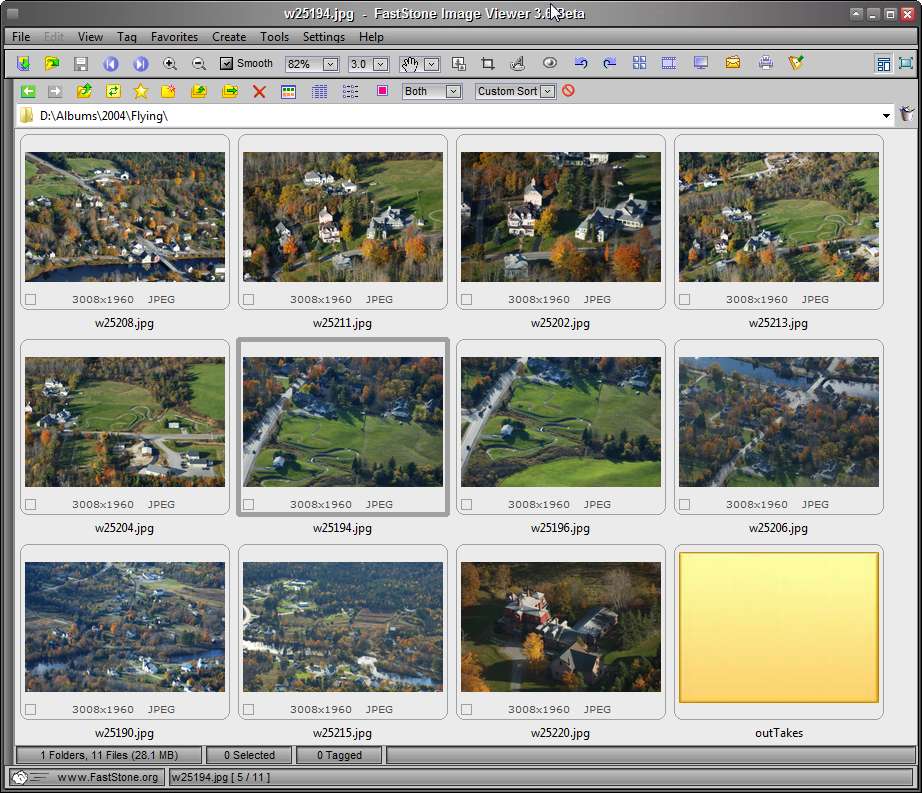Click the D:\Albums\2004\Flying\ path field
The image size is (922, 793).
tap(453, 116)
